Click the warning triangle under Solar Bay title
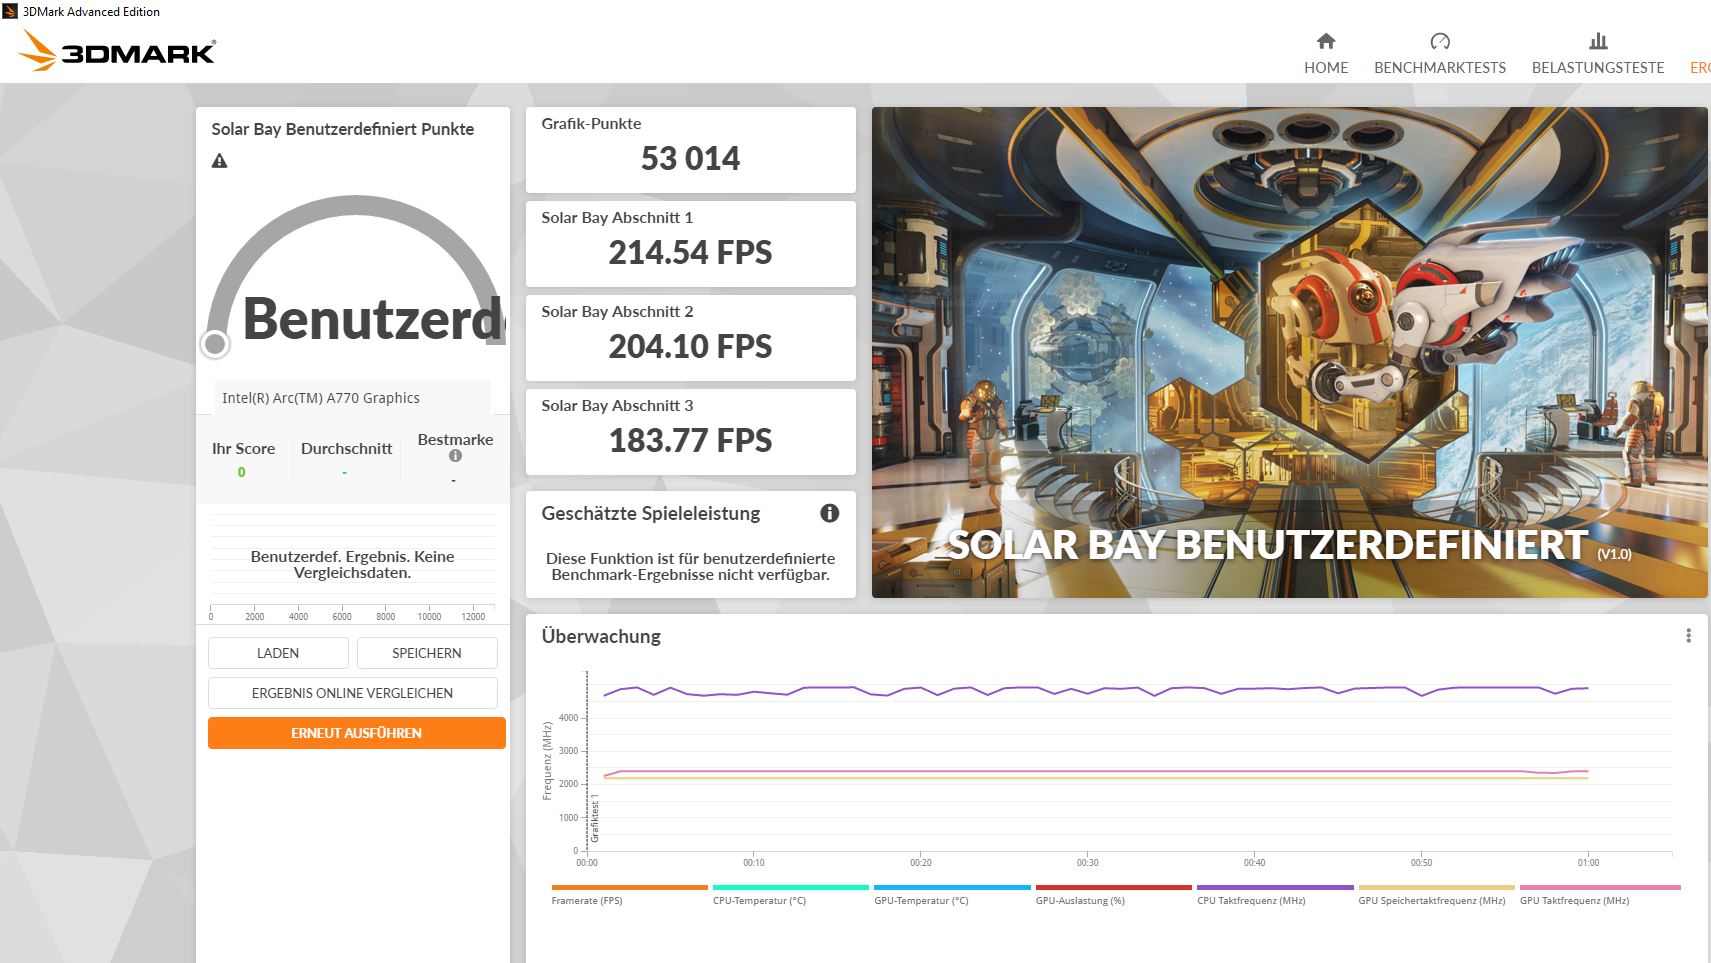1711x963 pixels. point(220,161)
